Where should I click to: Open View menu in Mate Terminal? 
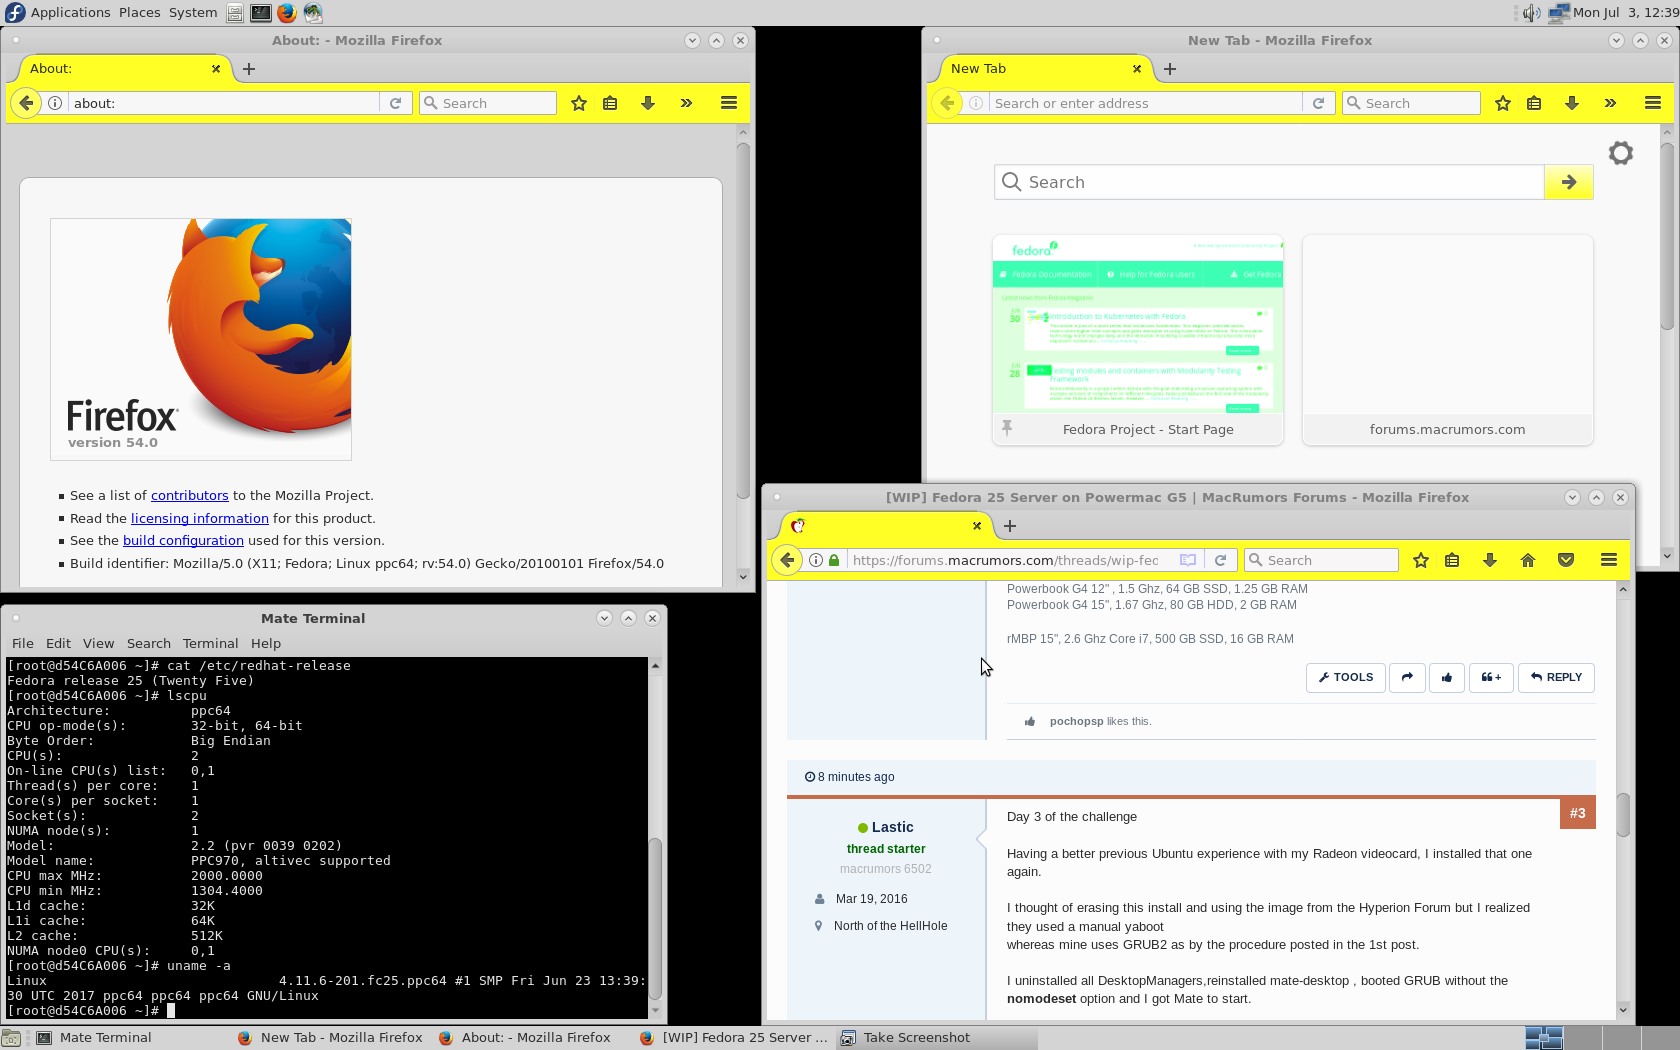(x=98, y=643)
